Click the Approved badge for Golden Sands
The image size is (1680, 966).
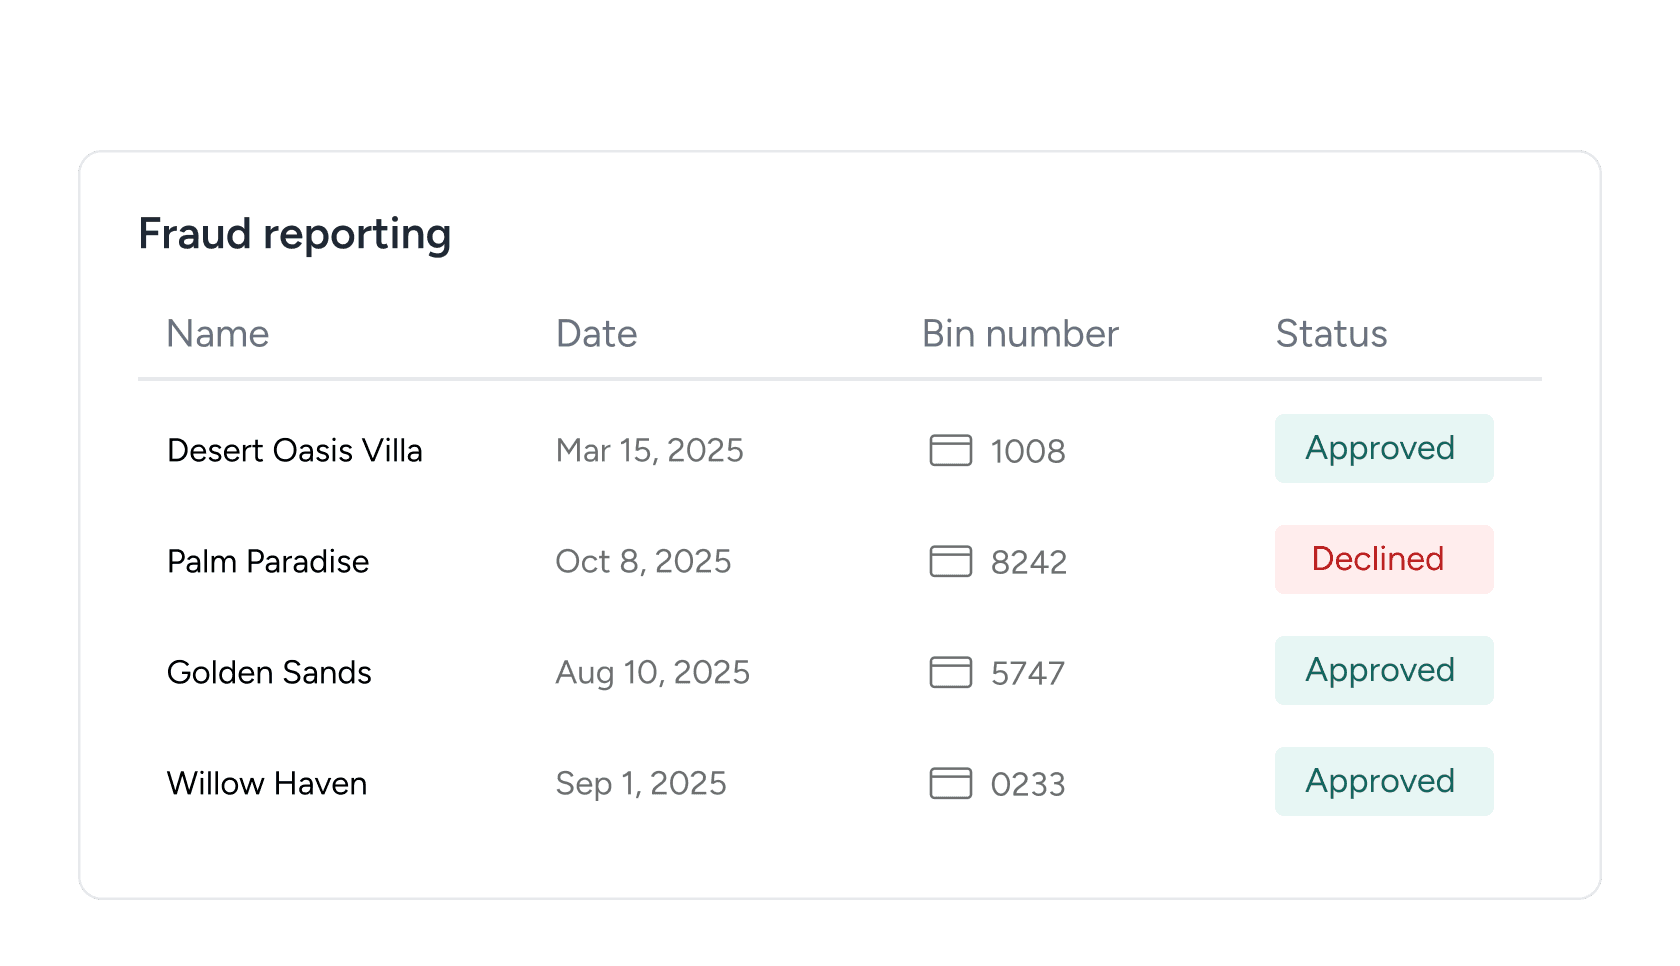click(1383, 670)
